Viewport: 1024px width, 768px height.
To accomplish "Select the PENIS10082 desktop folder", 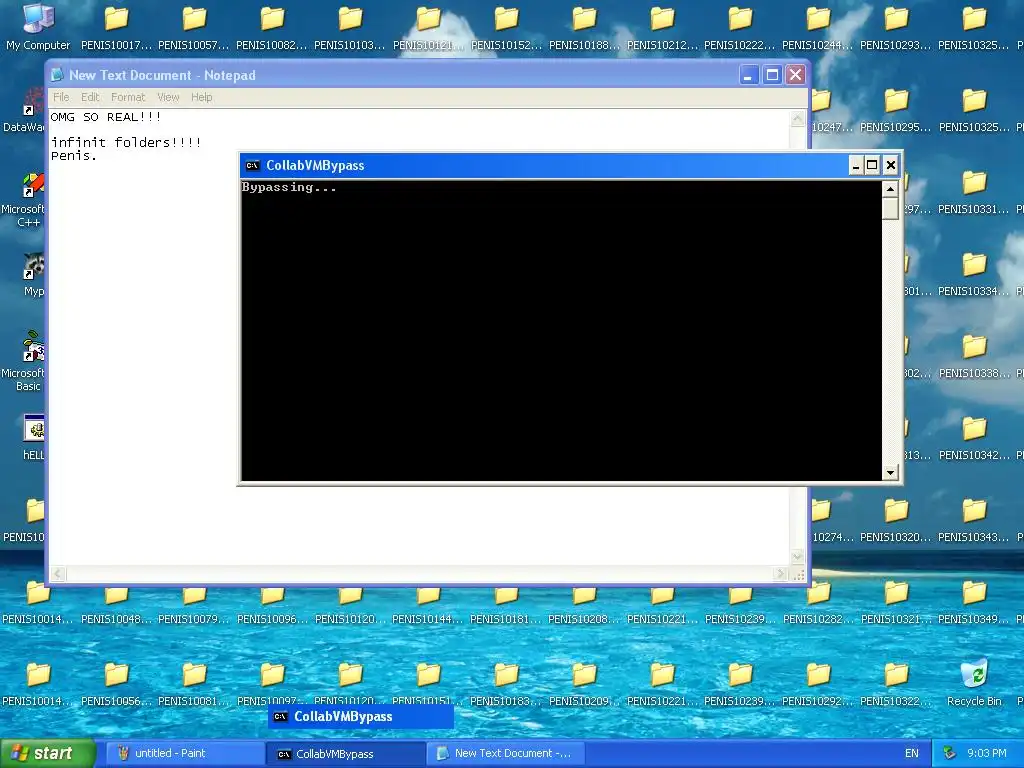I will 272,27.
